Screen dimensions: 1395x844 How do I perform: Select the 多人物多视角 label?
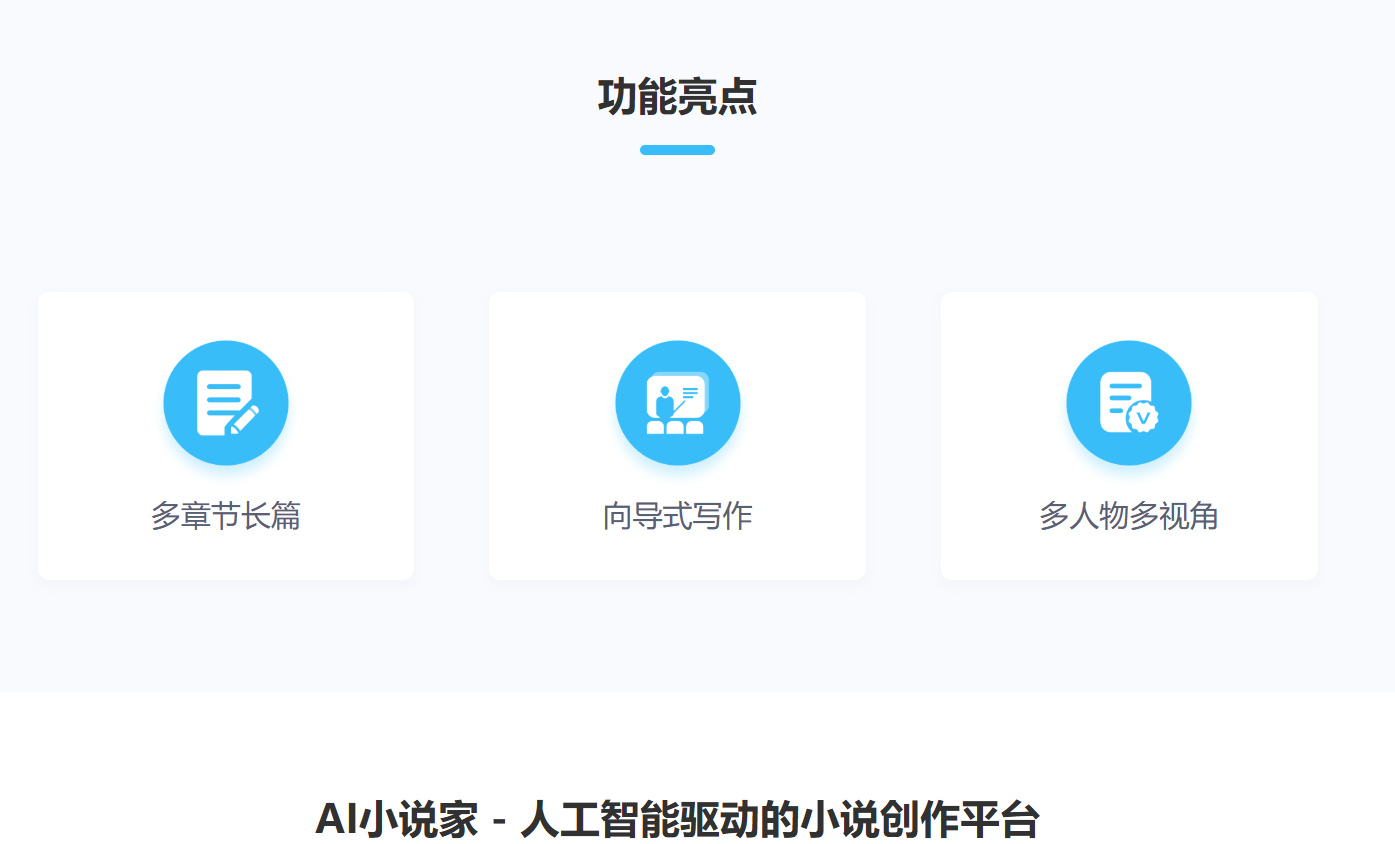tap(1129, 516)
